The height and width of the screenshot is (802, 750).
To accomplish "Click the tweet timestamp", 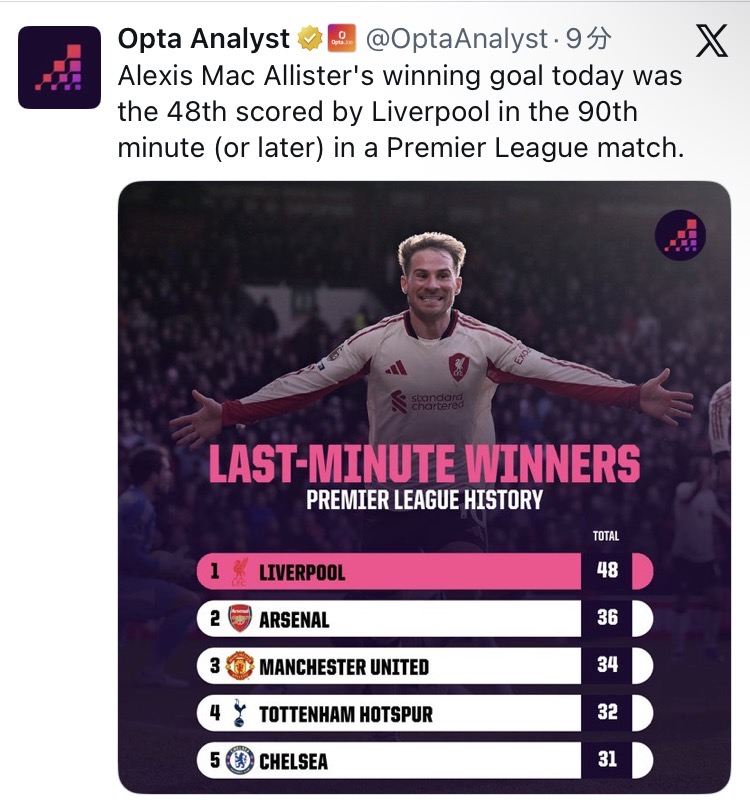I will pyautogui.click(x=590, y=40).
